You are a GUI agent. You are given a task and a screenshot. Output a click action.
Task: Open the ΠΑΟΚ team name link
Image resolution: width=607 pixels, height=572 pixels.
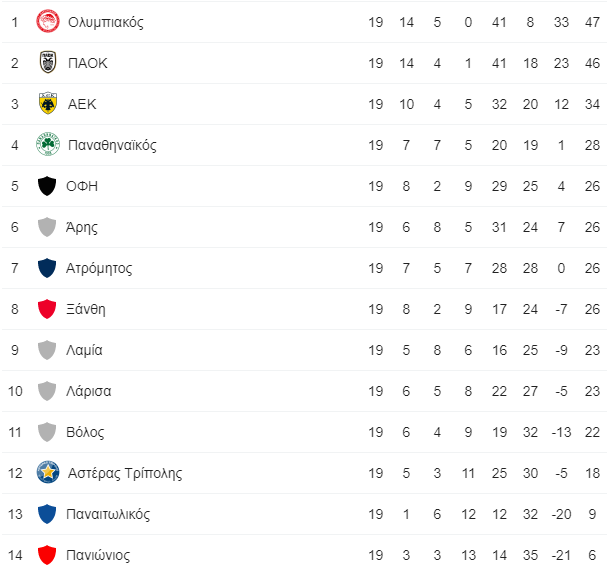87,63
